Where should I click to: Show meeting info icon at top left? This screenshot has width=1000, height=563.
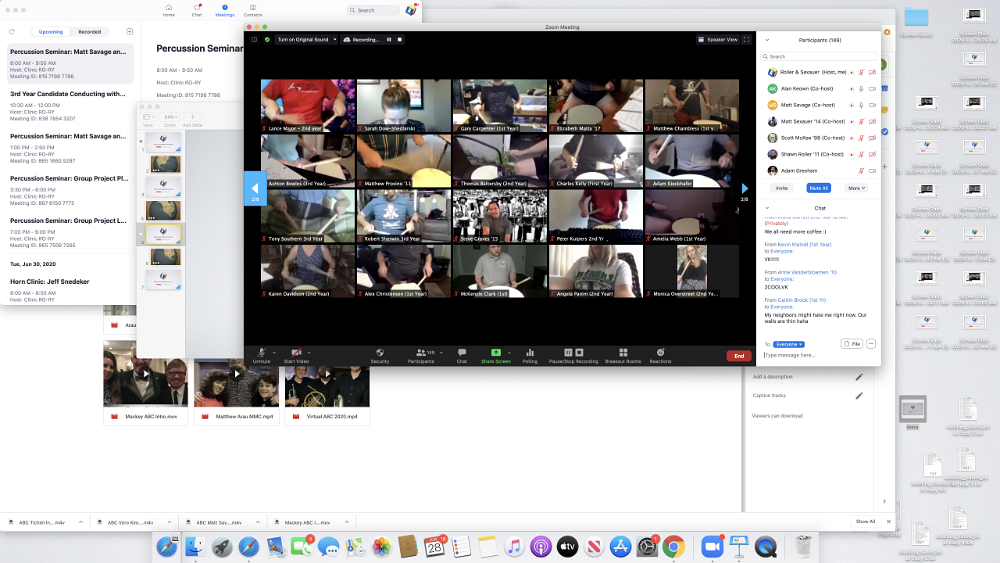(x=254, y=40)
